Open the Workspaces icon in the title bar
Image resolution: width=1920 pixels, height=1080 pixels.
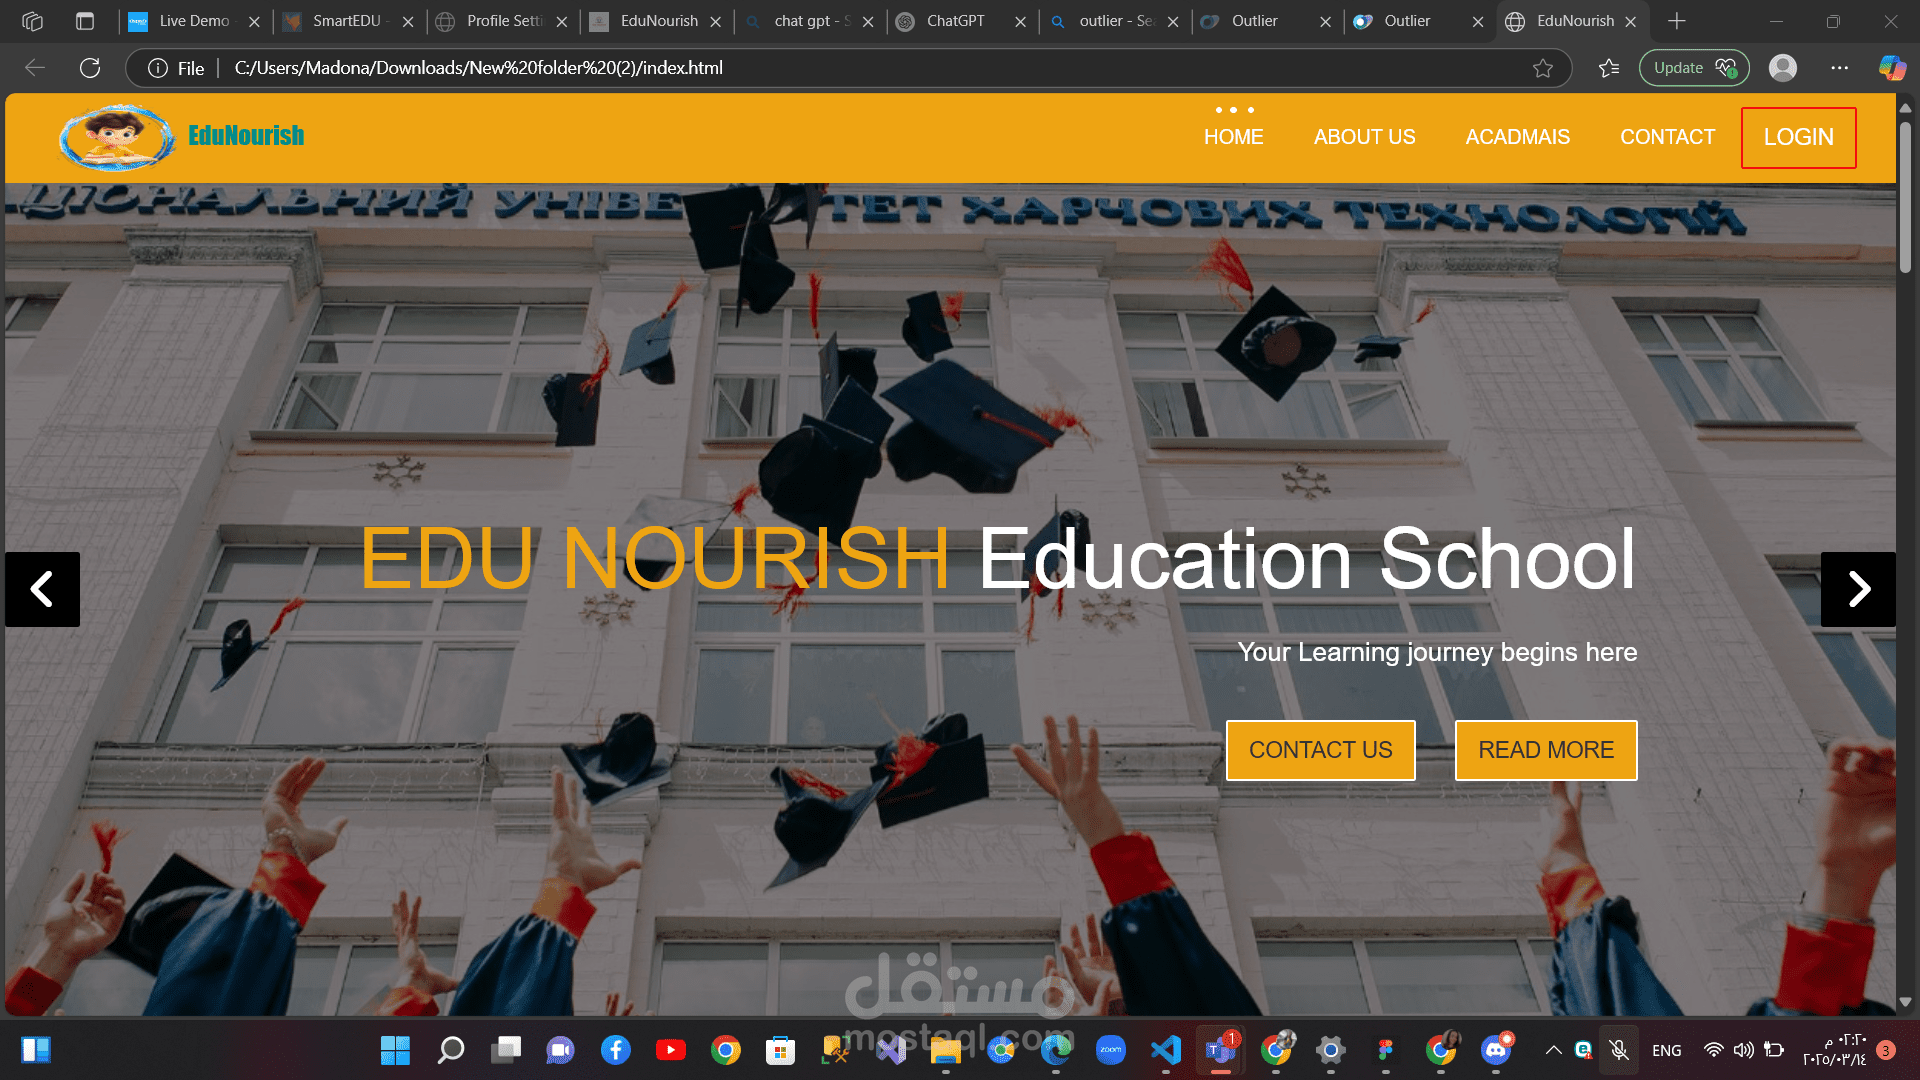pos(32,21)
